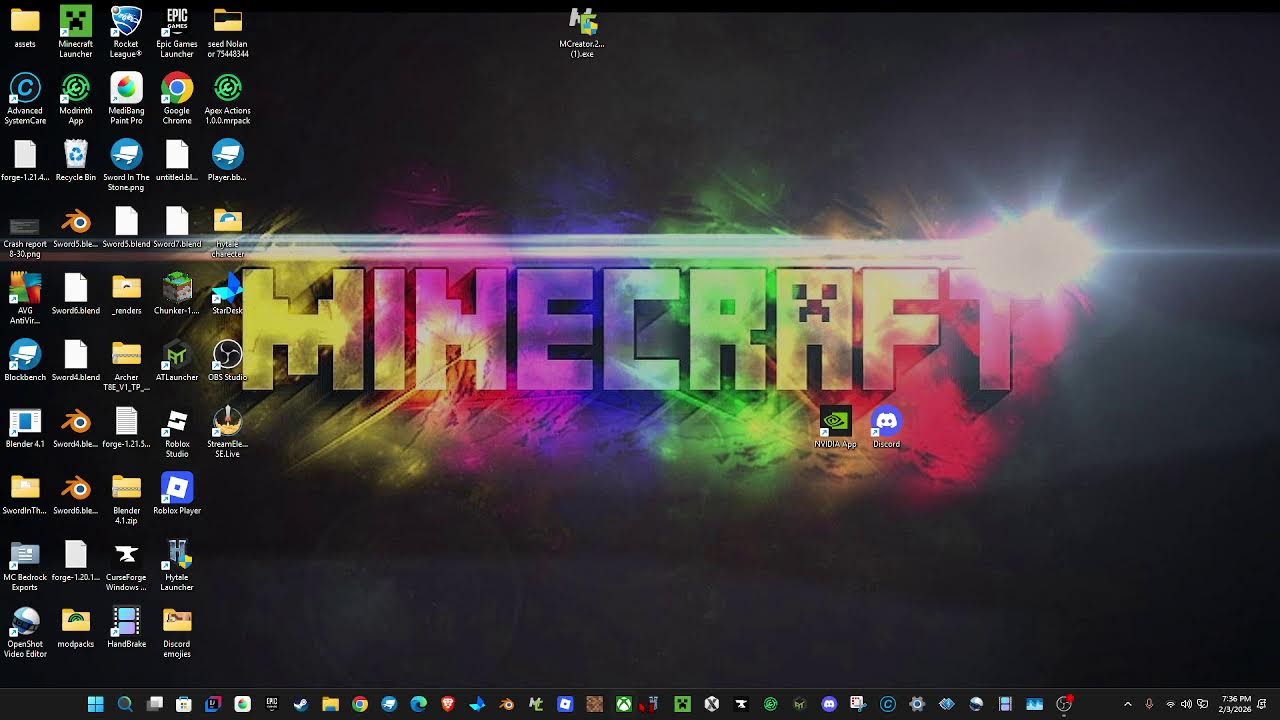
Task: Launch Microsoft Edge from the taskbar
Action: click(418, 704)
